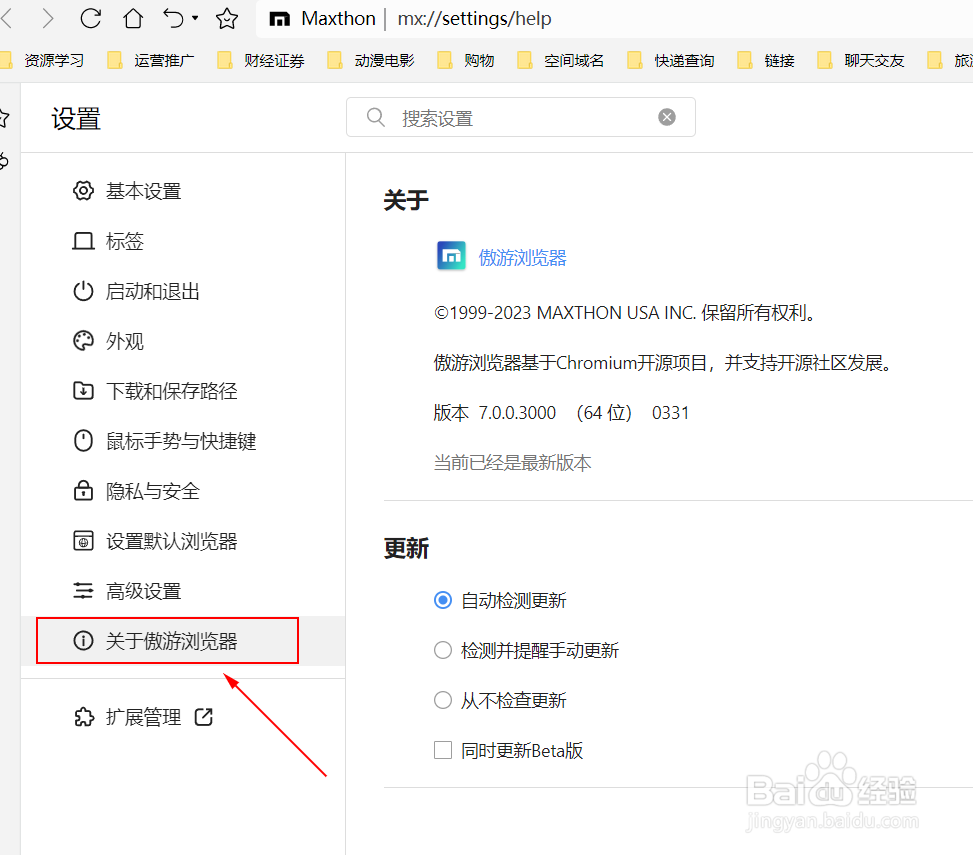The height and width of the screenshot is (855, 973).
Task: Click the external link icon after 扩展管理
Action: coord(204,717)
